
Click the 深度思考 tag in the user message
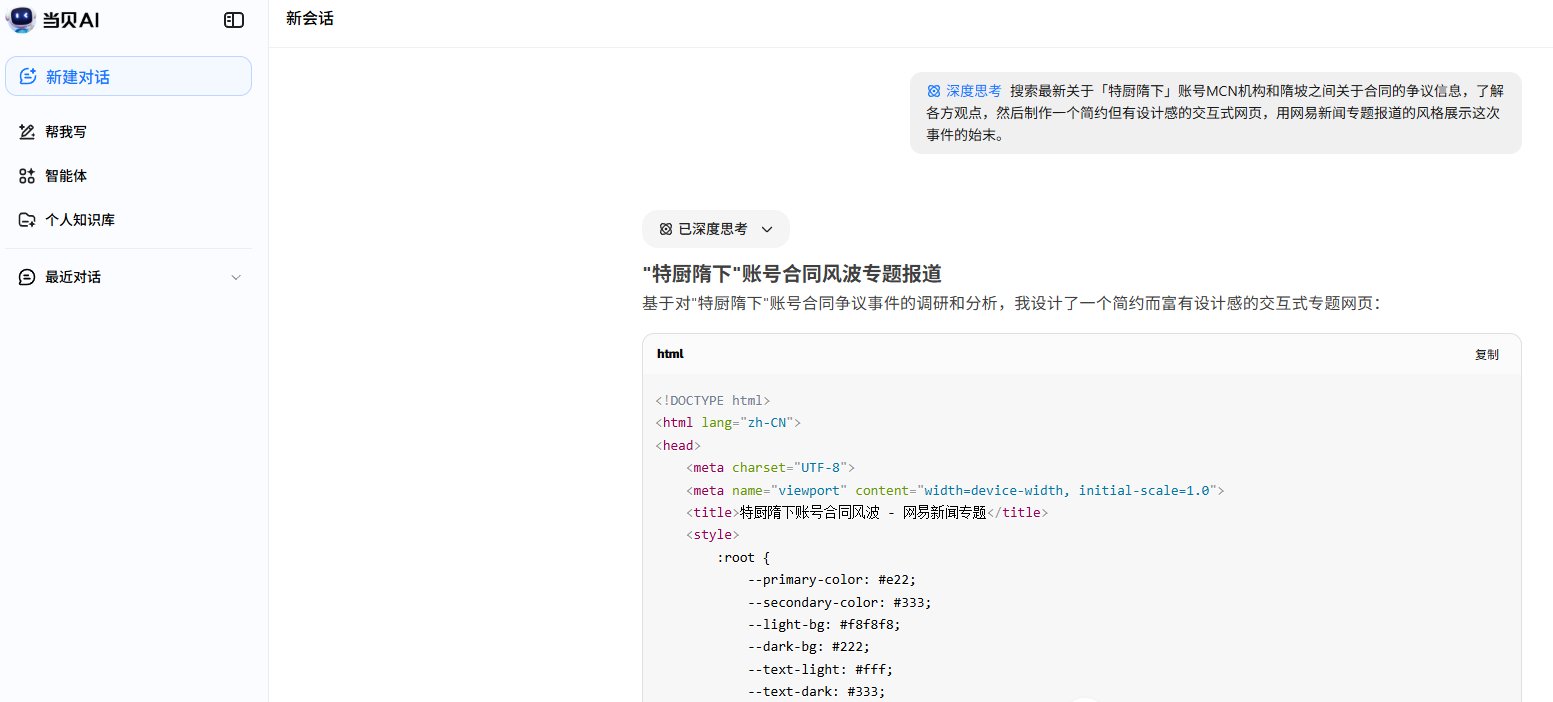point(964,90)
